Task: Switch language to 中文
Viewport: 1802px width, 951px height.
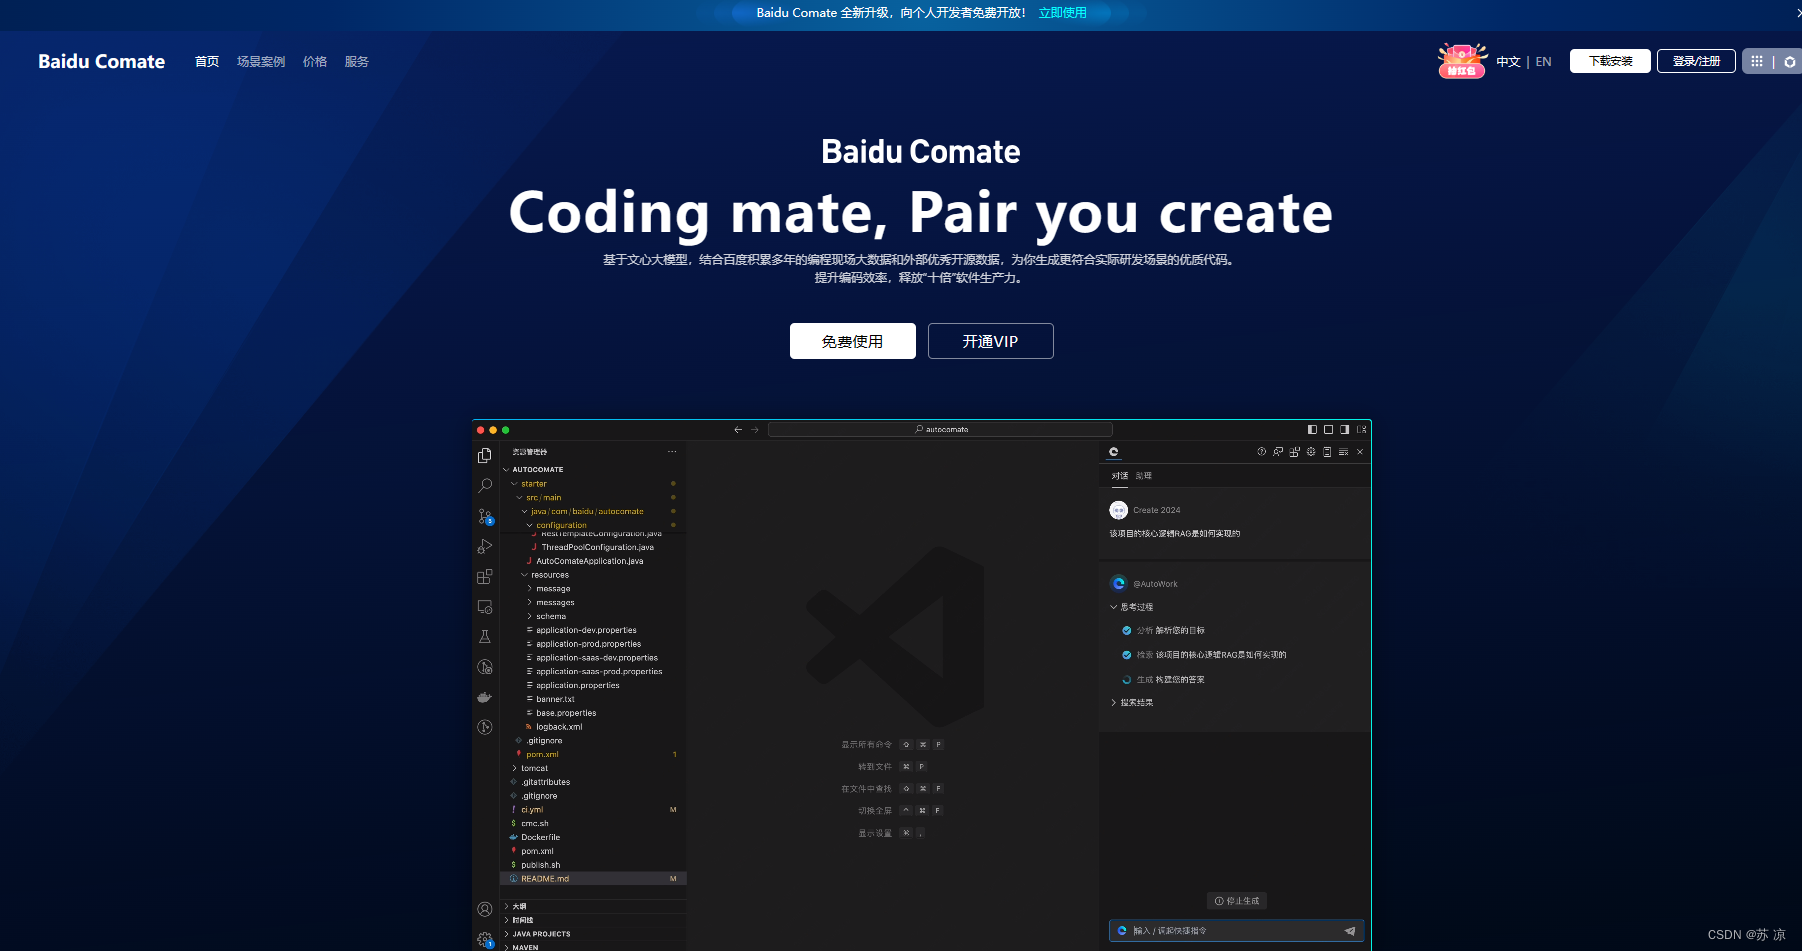Action: coord(1508,62)
